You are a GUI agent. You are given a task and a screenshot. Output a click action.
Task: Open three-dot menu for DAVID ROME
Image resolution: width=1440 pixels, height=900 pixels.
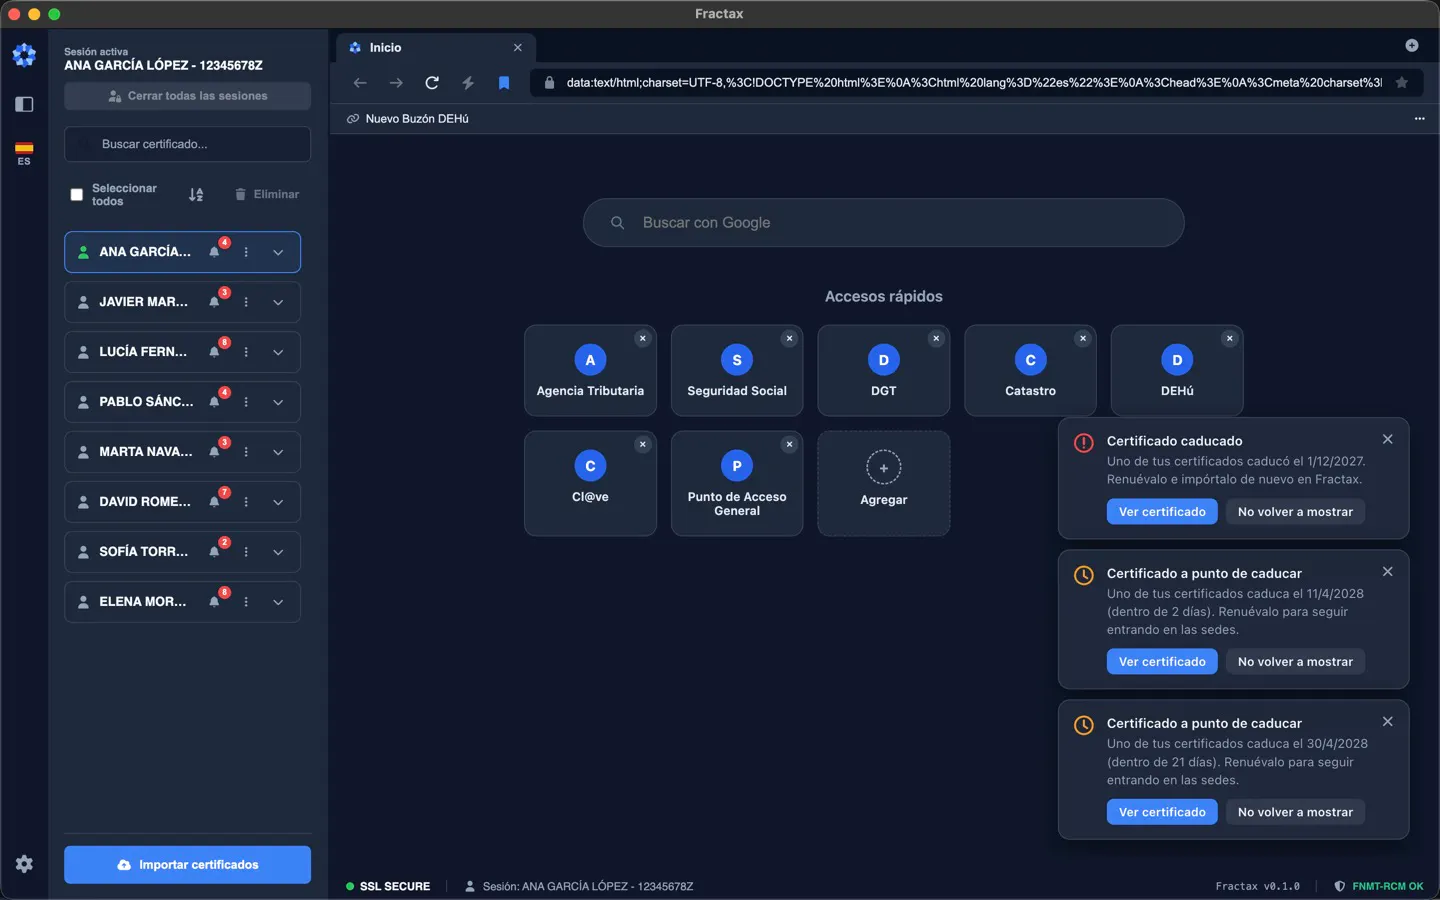pyautogui.click(x=246, y=502)
